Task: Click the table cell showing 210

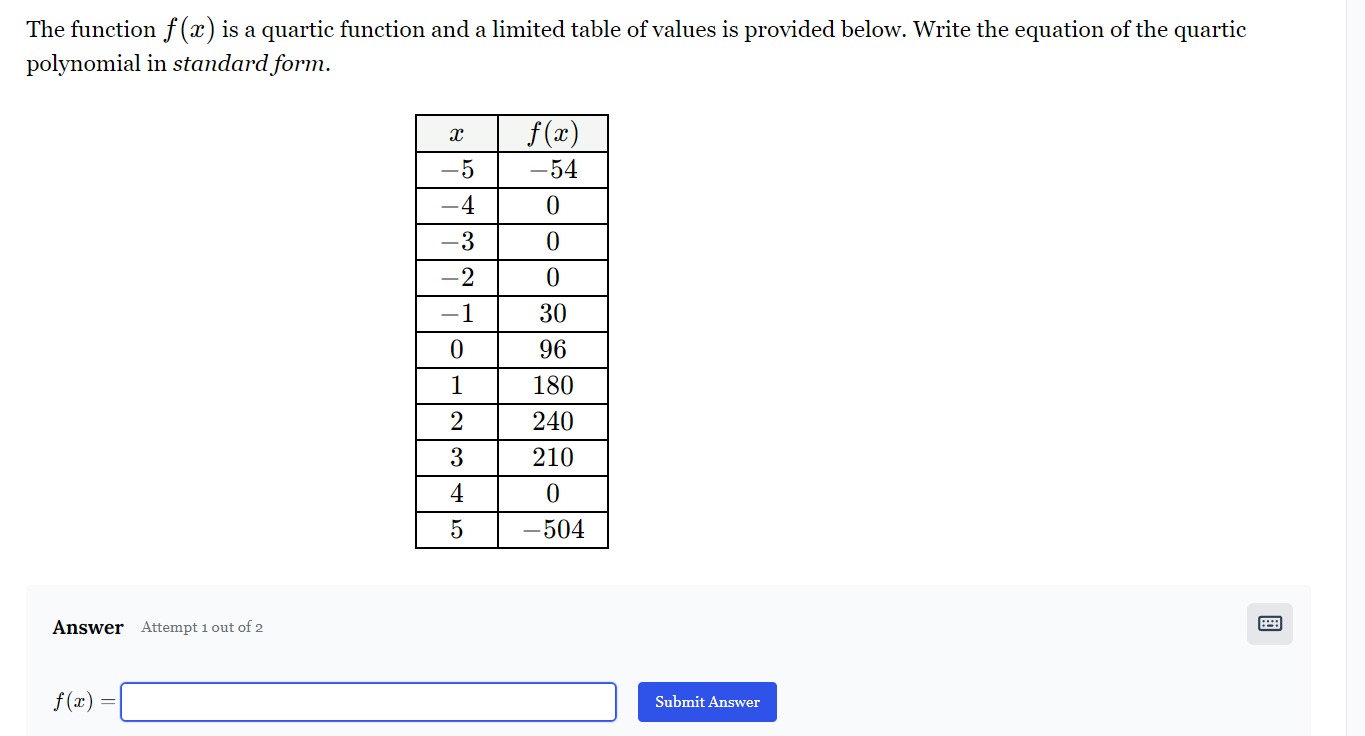Action: [553, 458]
